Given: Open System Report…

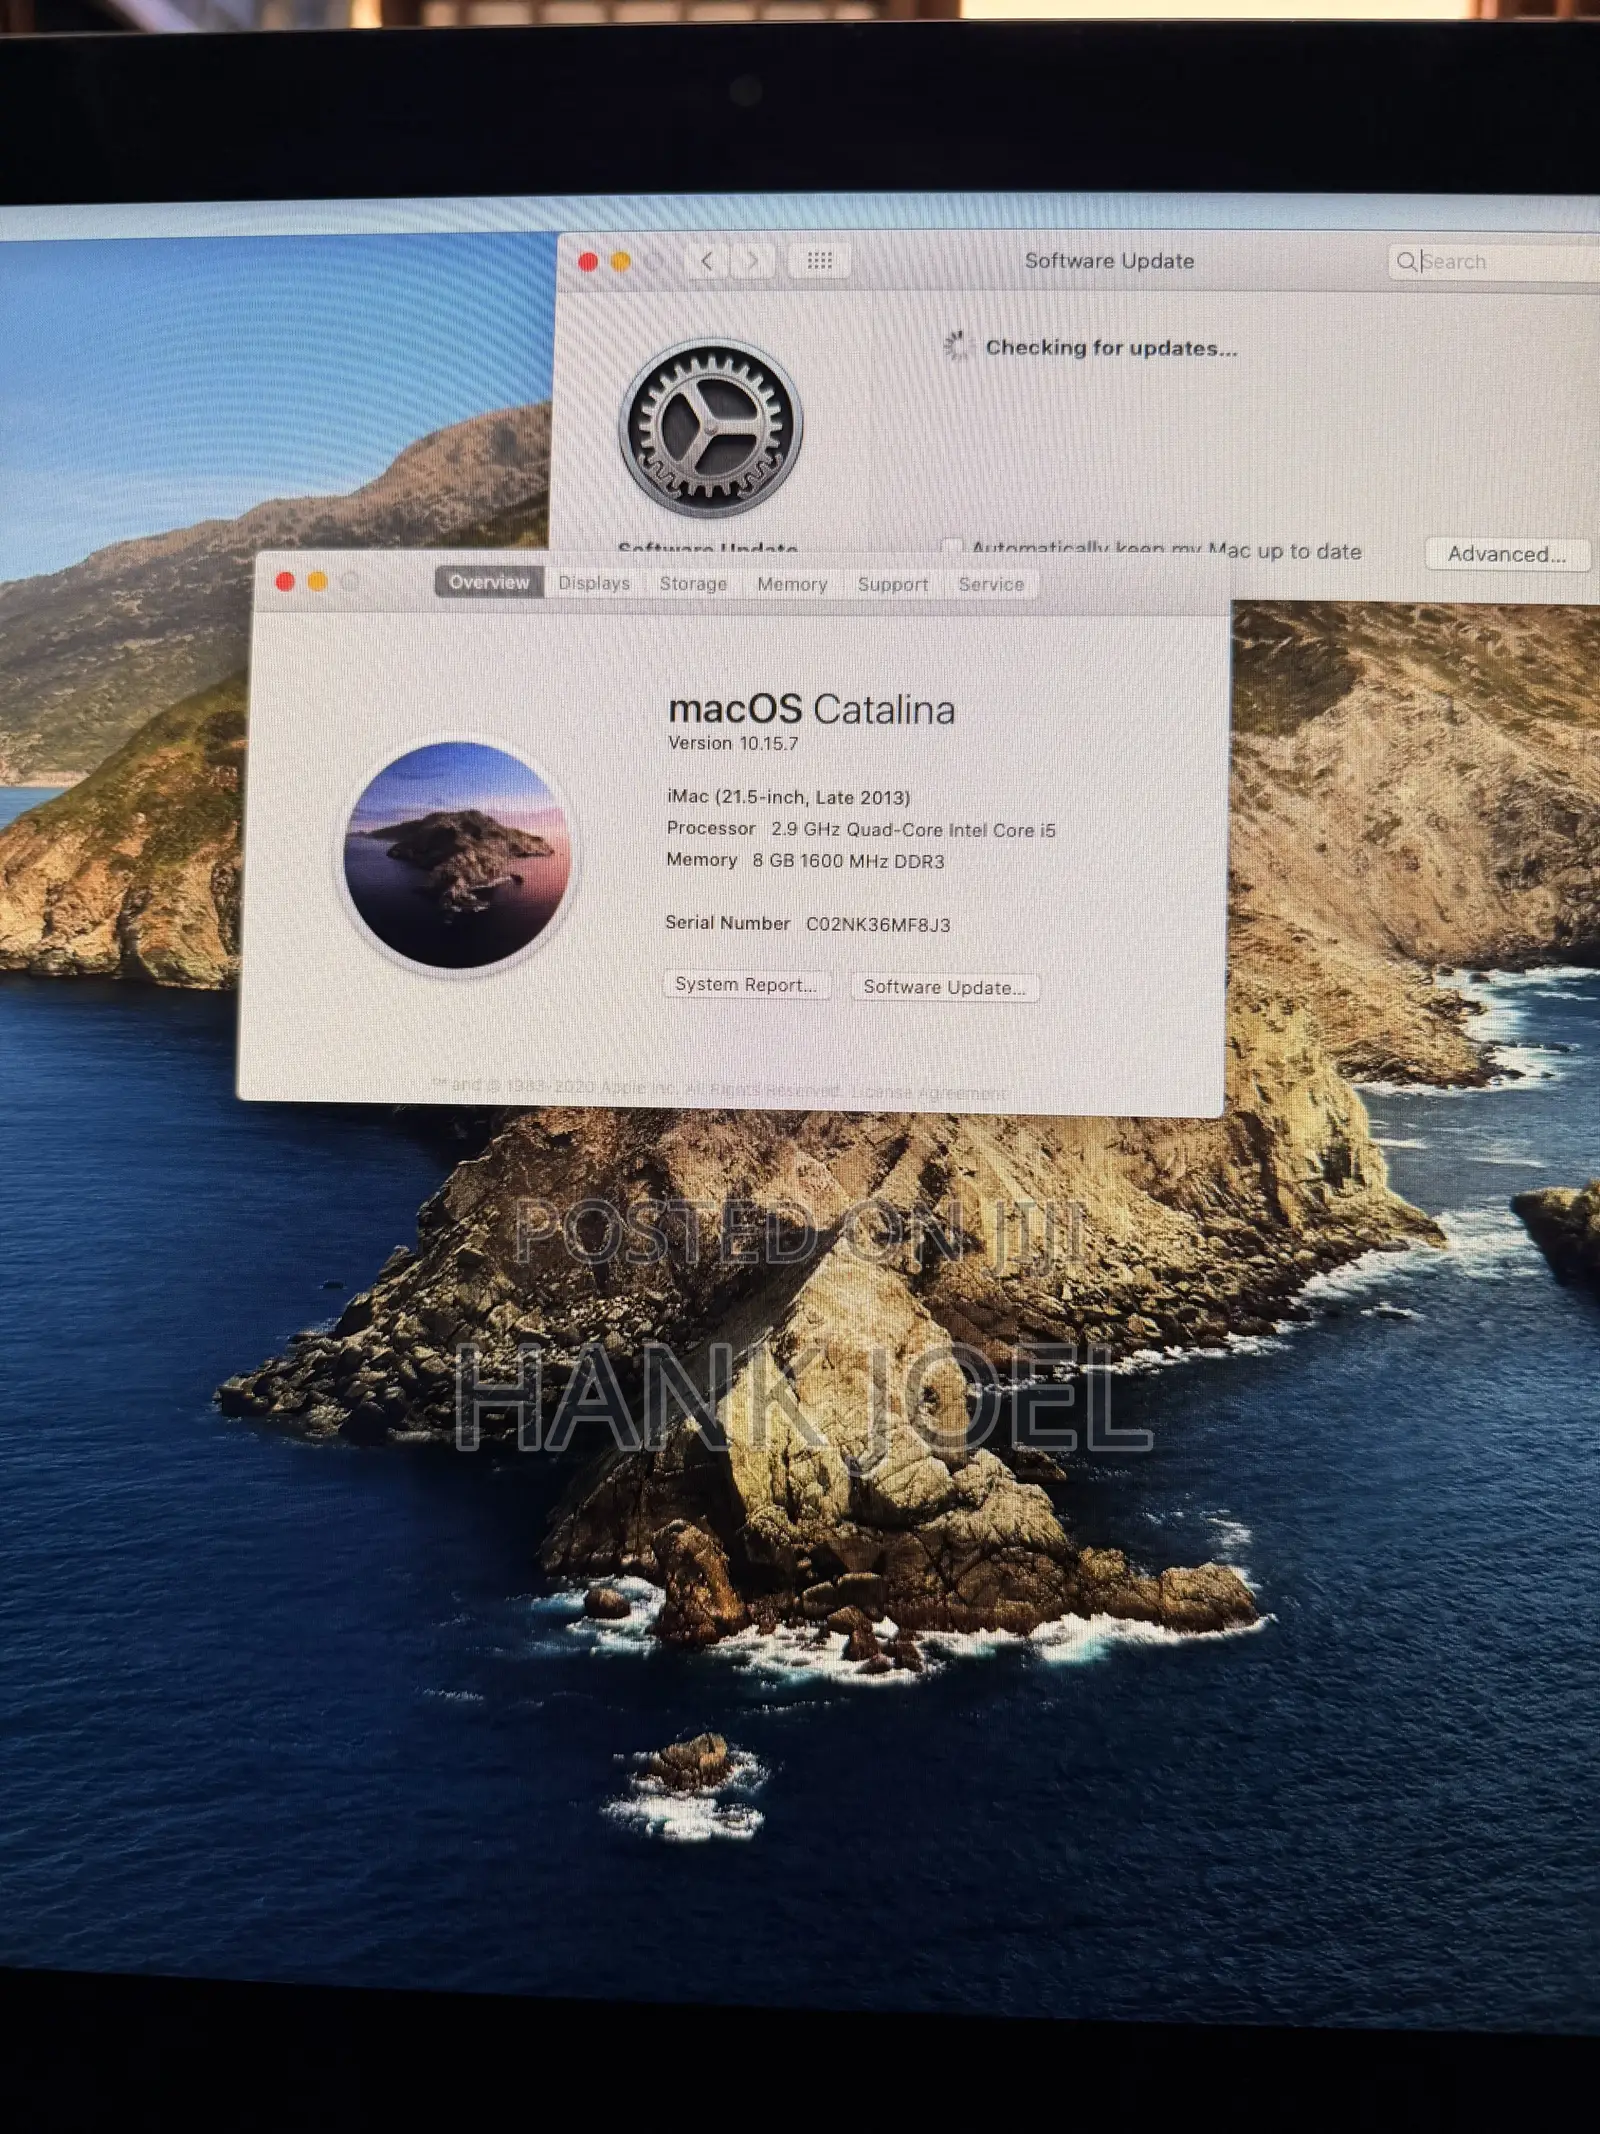Looking at the screenshot, I should [746, 985].
